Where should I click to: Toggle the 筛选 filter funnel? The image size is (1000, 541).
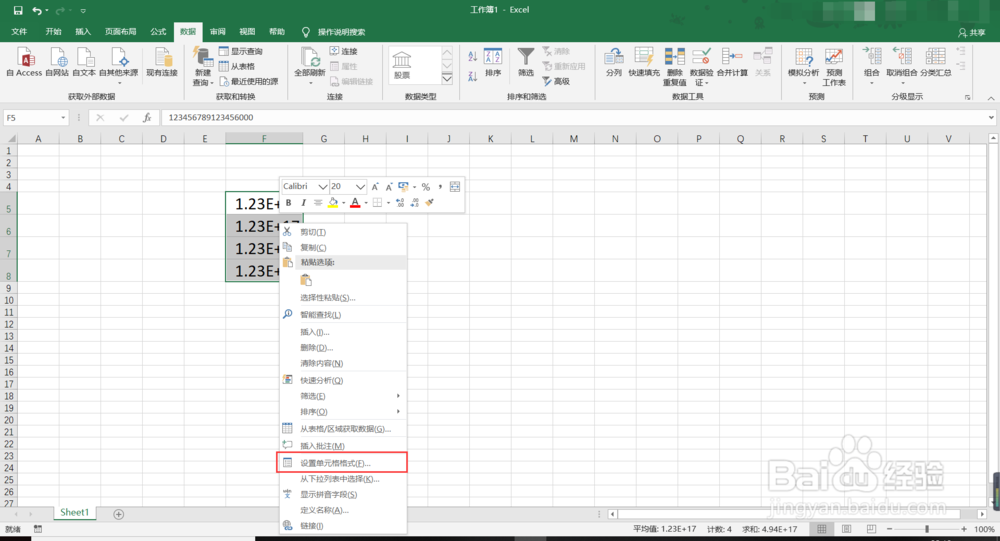pos(526,62)
